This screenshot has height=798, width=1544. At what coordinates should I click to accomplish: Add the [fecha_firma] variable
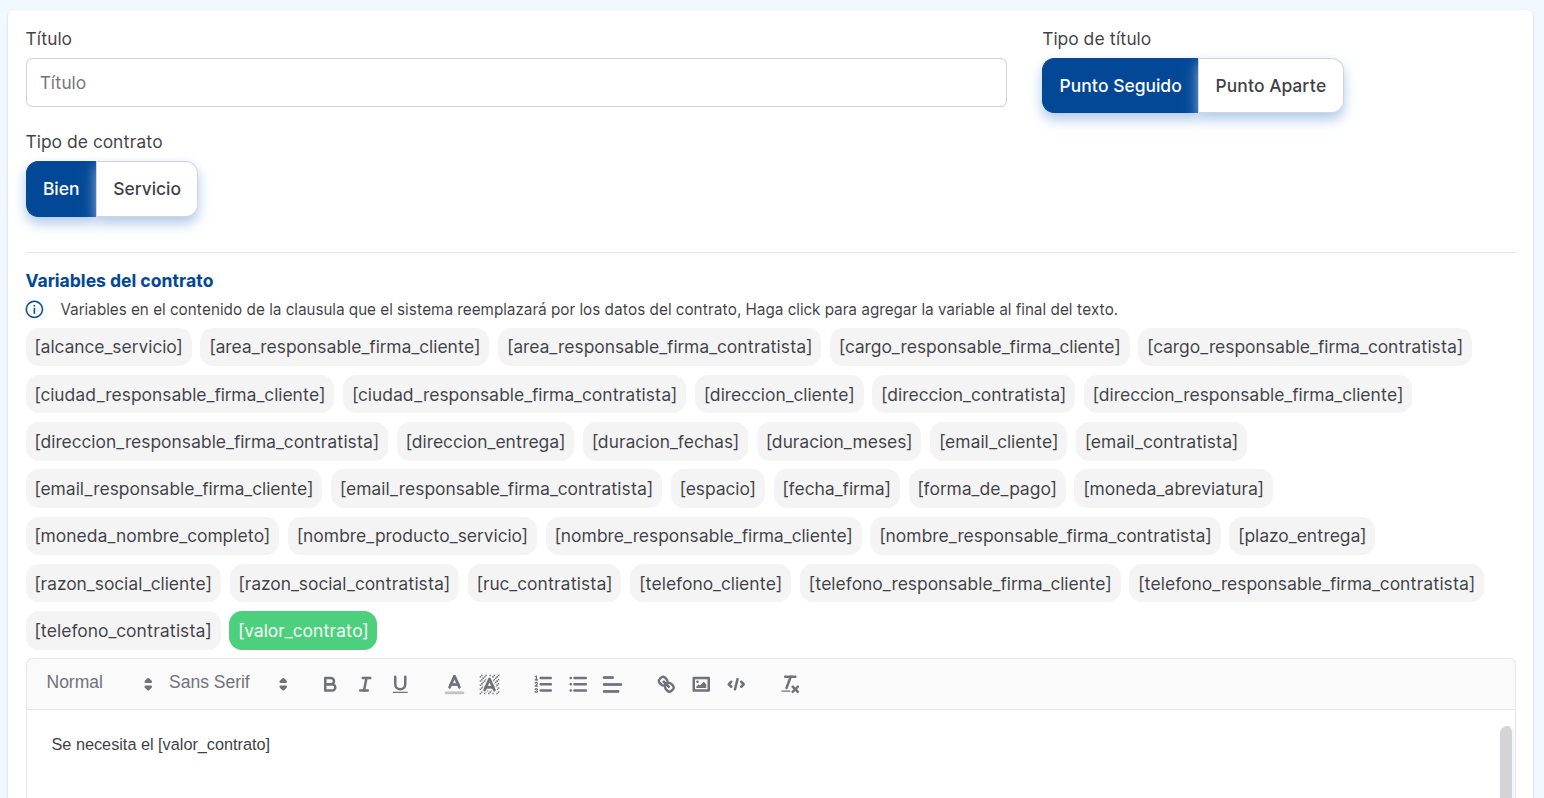[836, 489]
